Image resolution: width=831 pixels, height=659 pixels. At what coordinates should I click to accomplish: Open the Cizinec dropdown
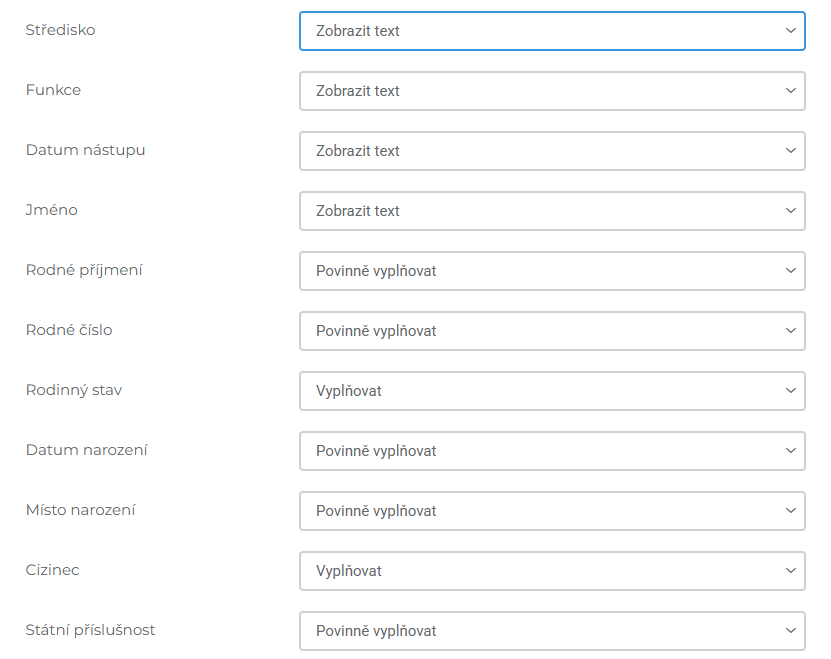pyautogui.click(x=552, y=571)
